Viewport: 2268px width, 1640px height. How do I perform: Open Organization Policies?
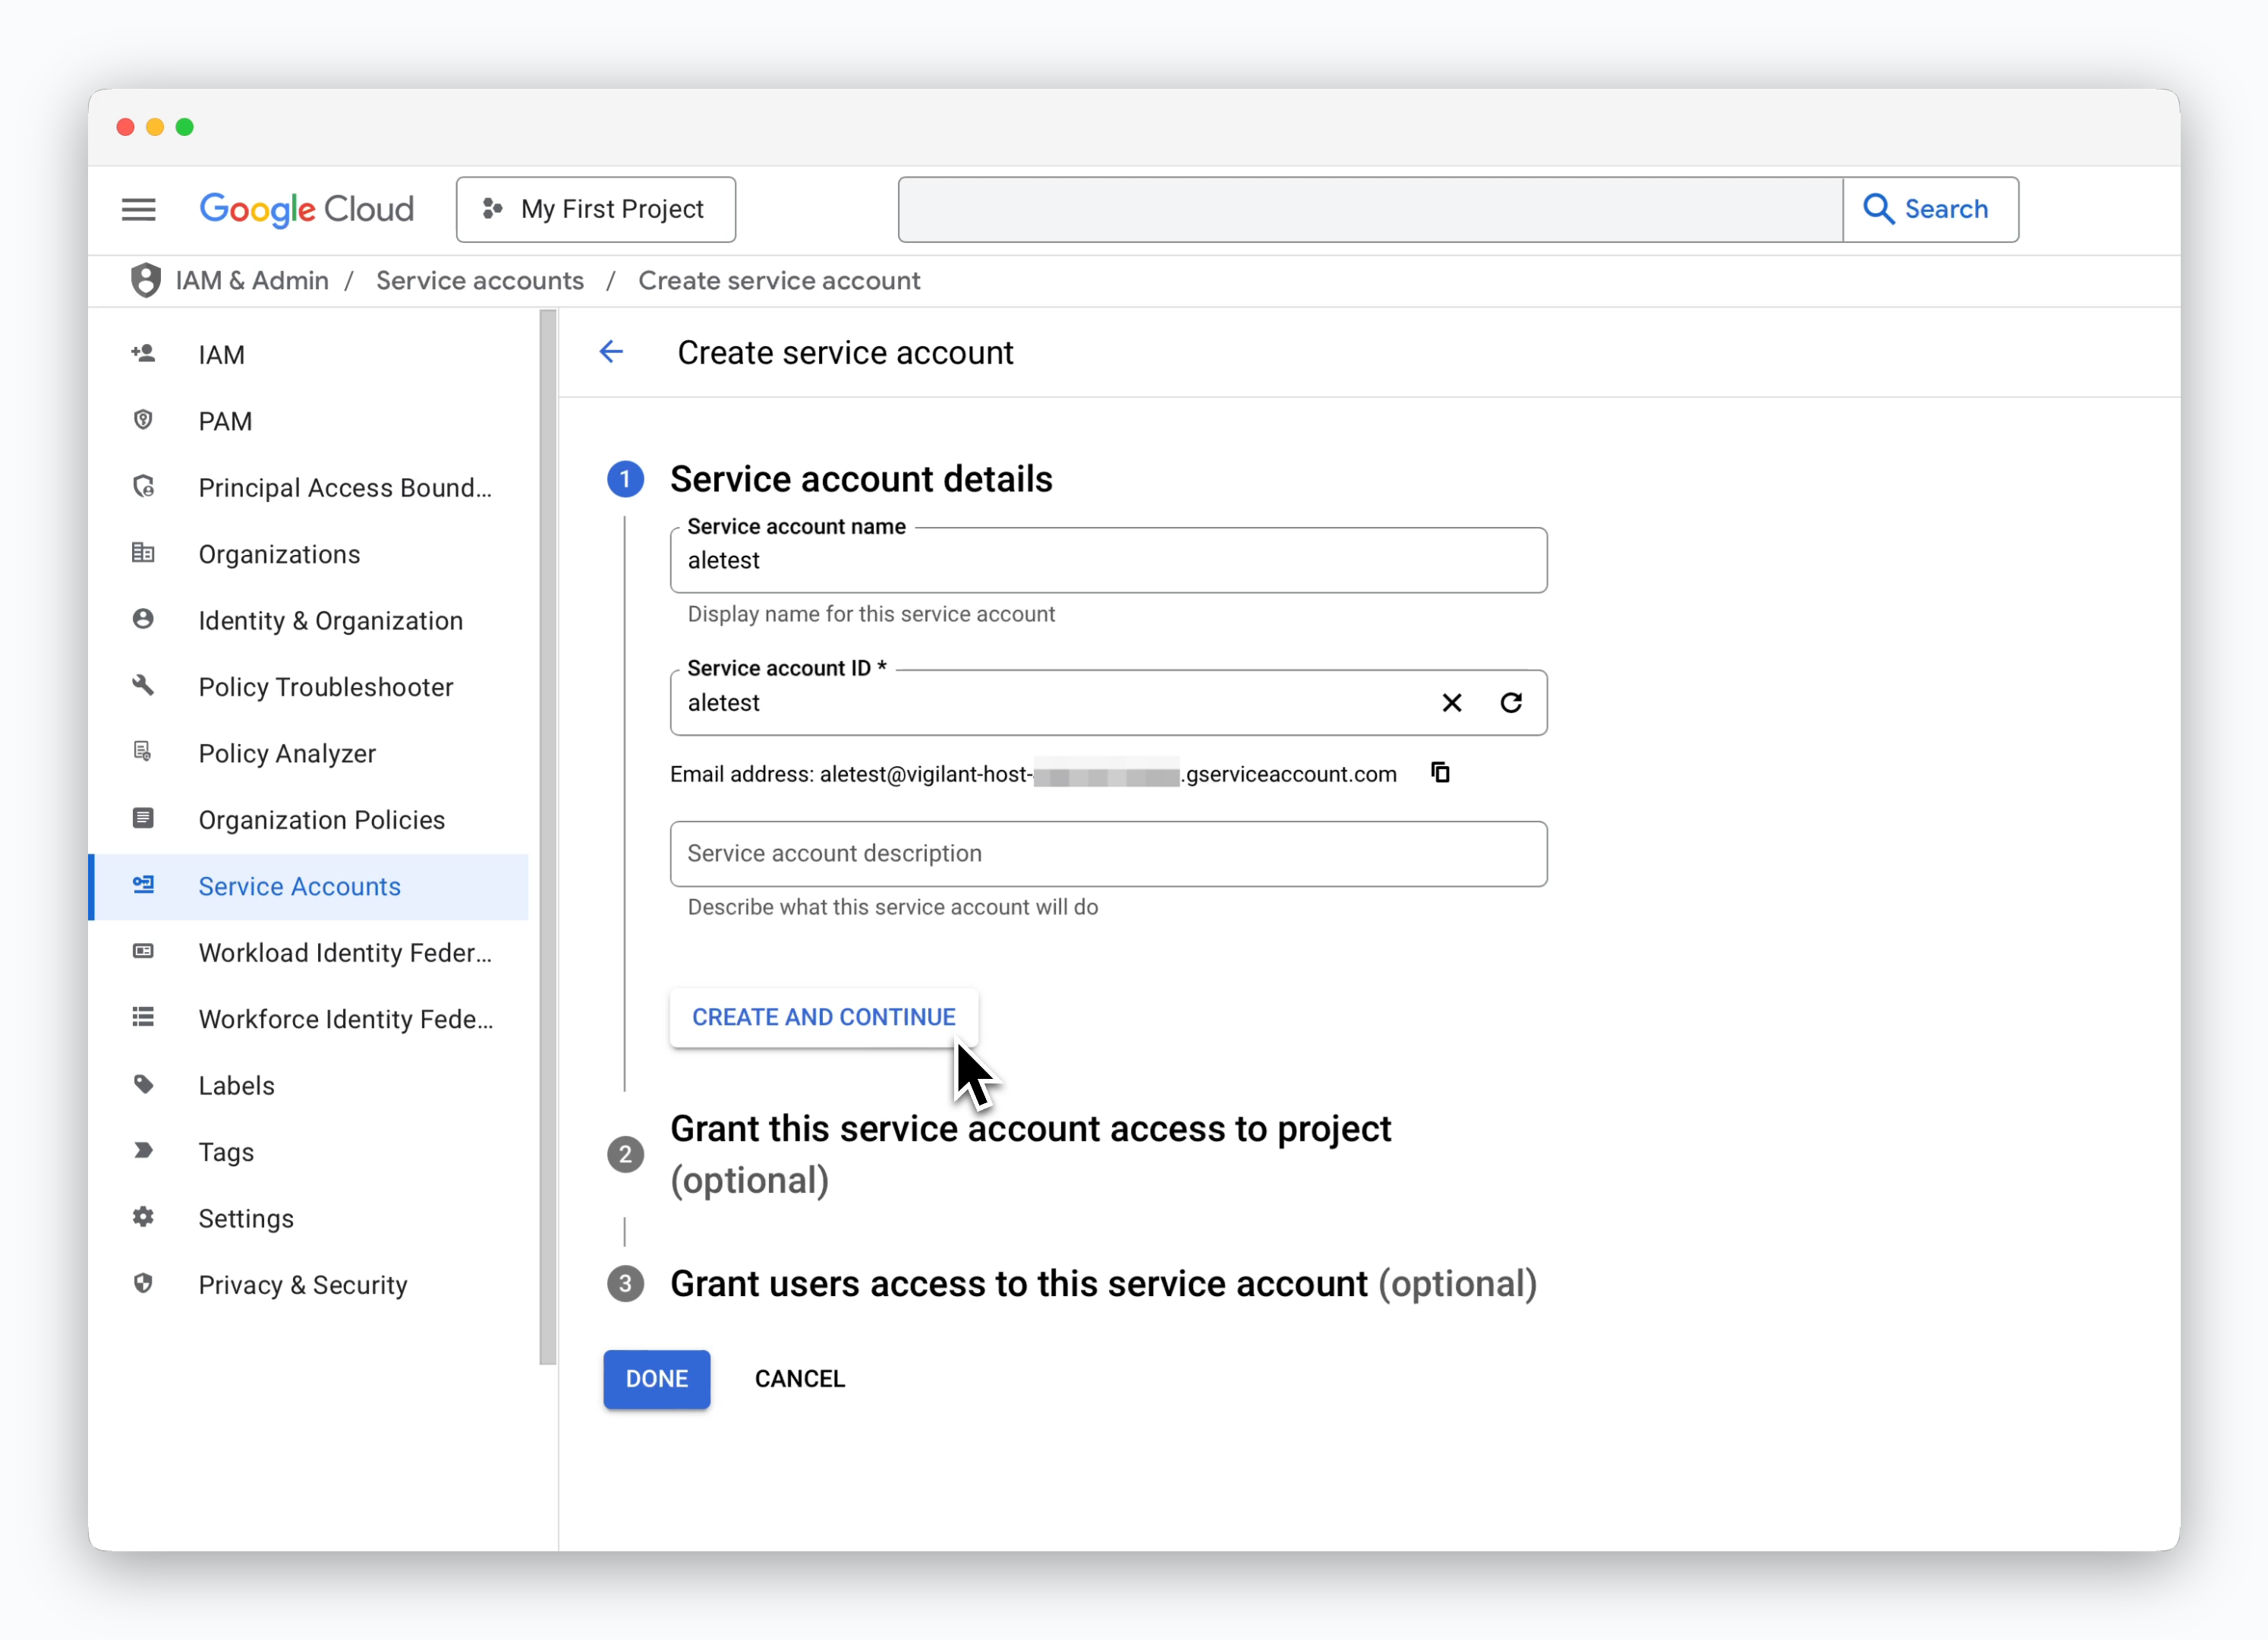tap(308, 820)
